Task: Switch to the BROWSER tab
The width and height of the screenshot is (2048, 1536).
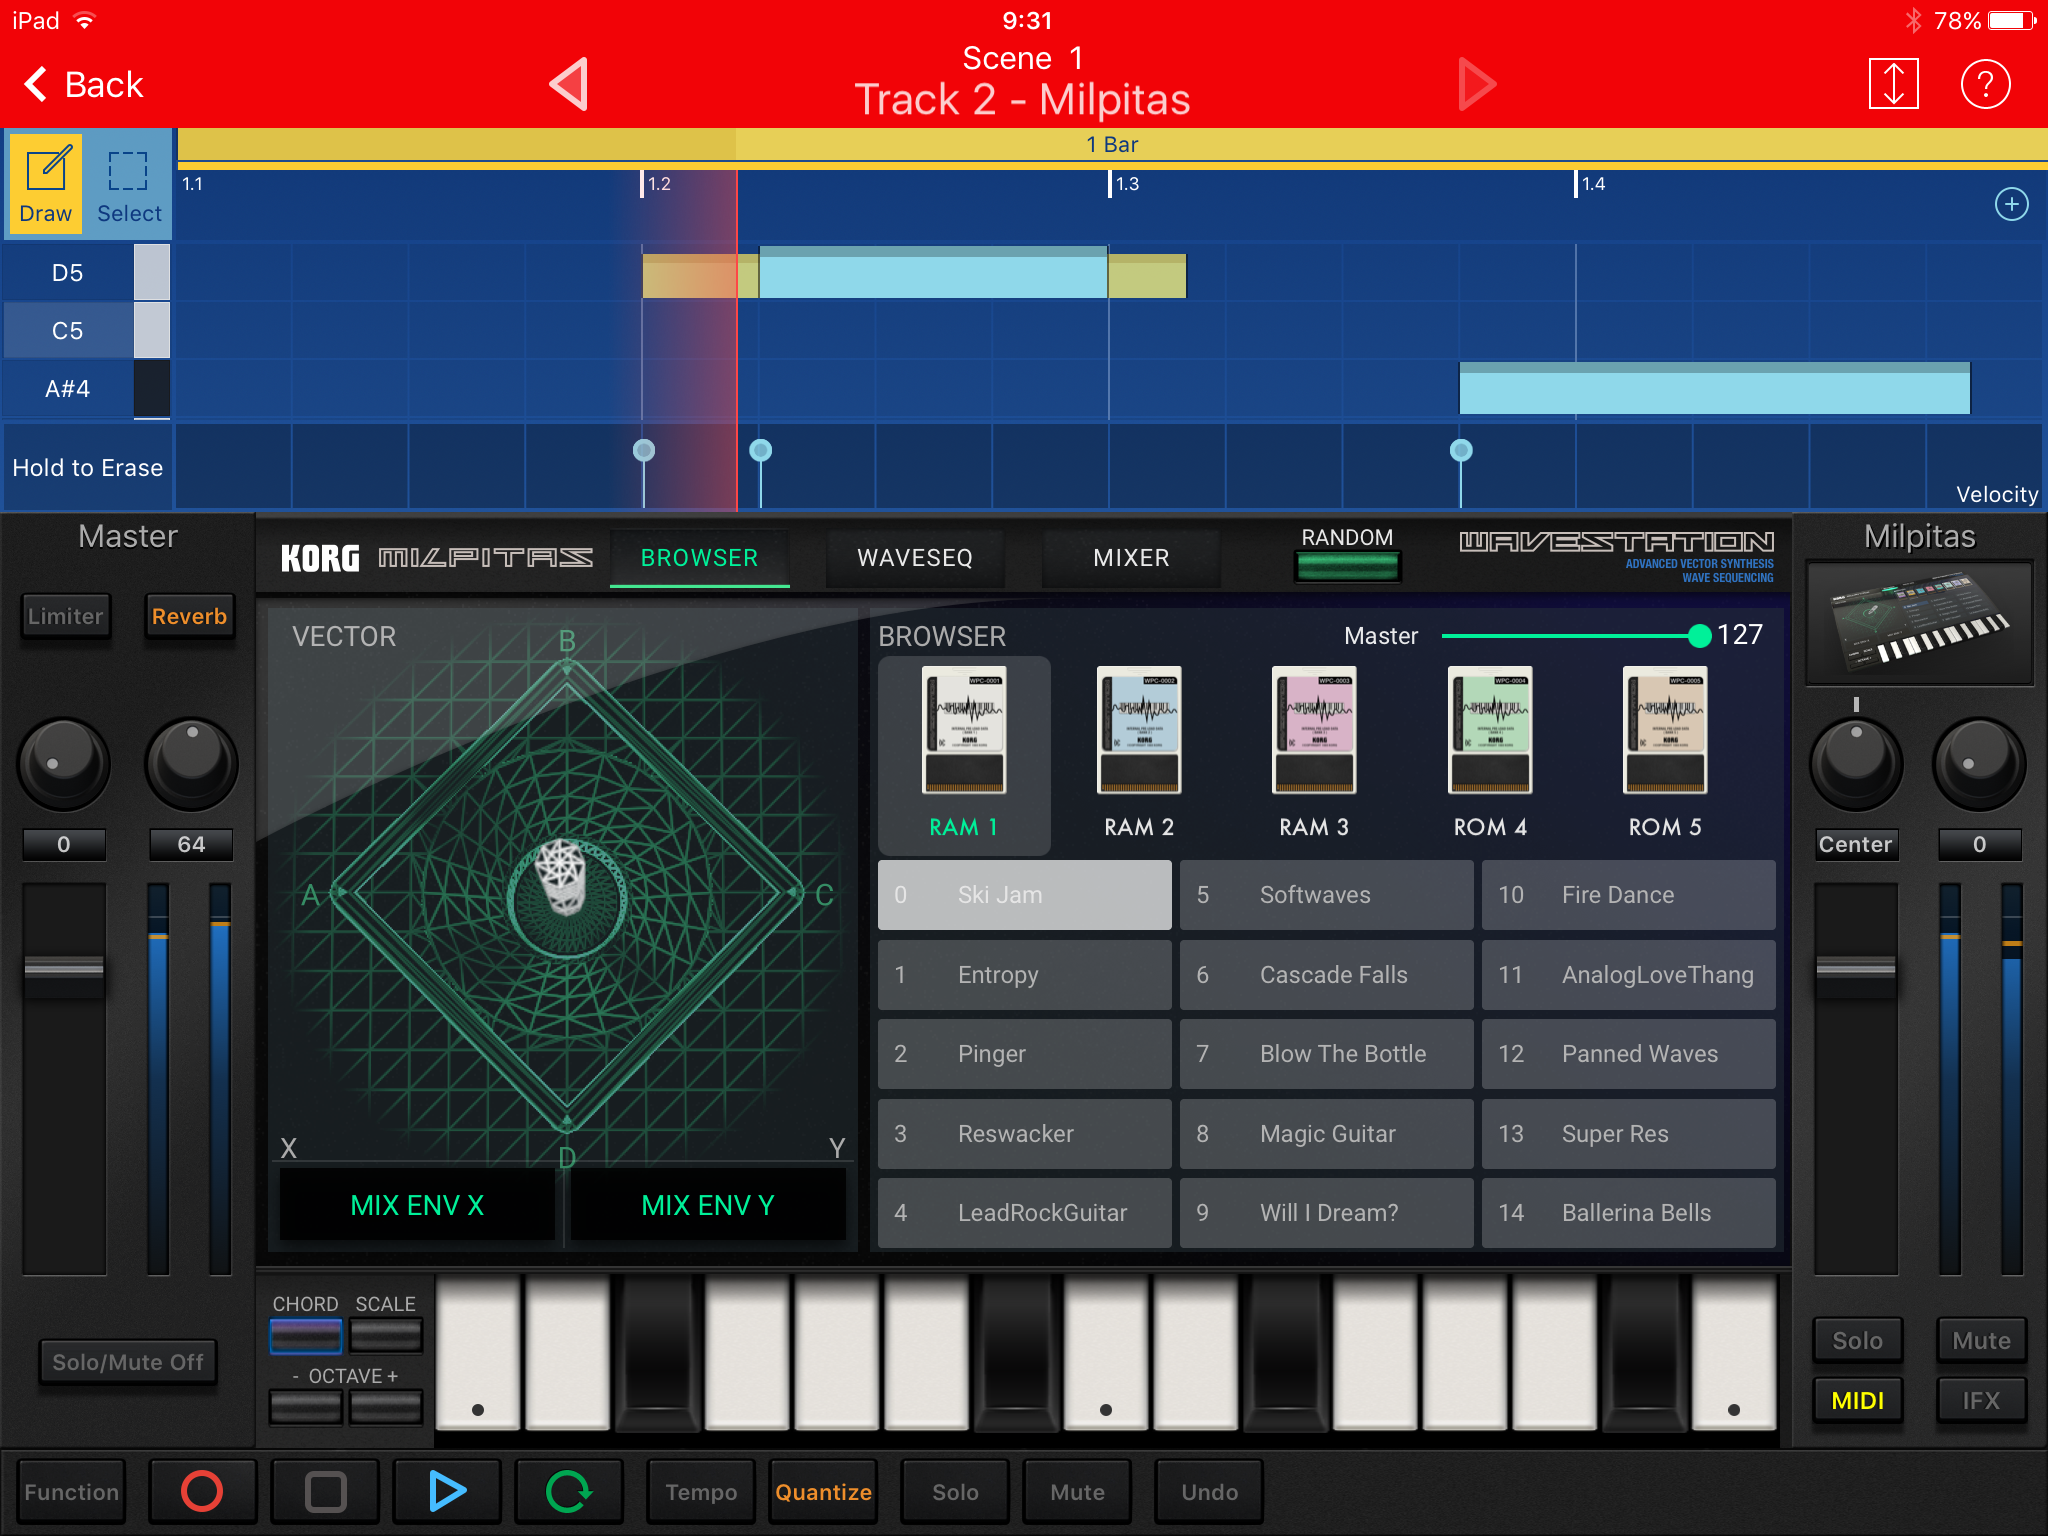Action: [x=699, y=557]
